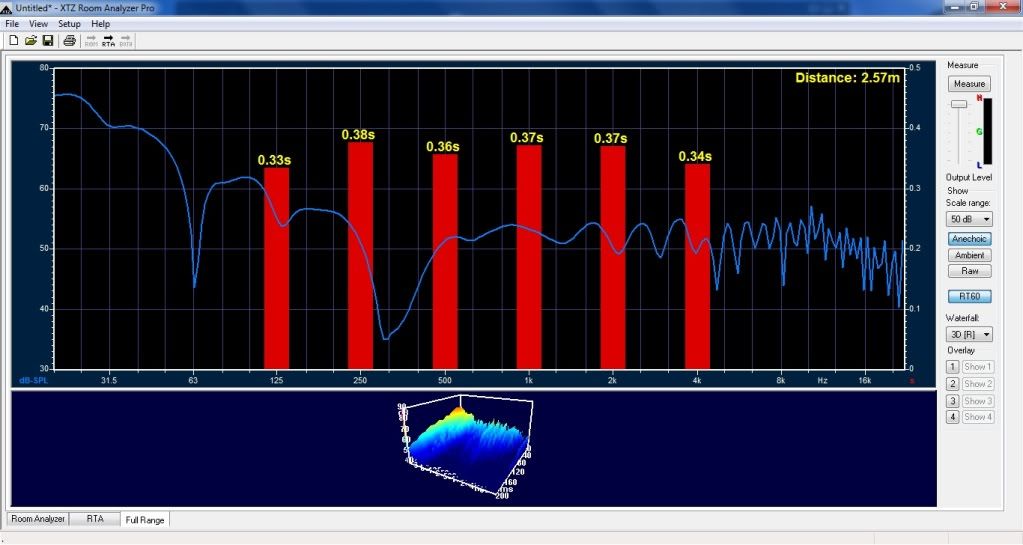Click the Output Level slider handle
This screenshot has width=1023, height=545.
pos(958,104)
